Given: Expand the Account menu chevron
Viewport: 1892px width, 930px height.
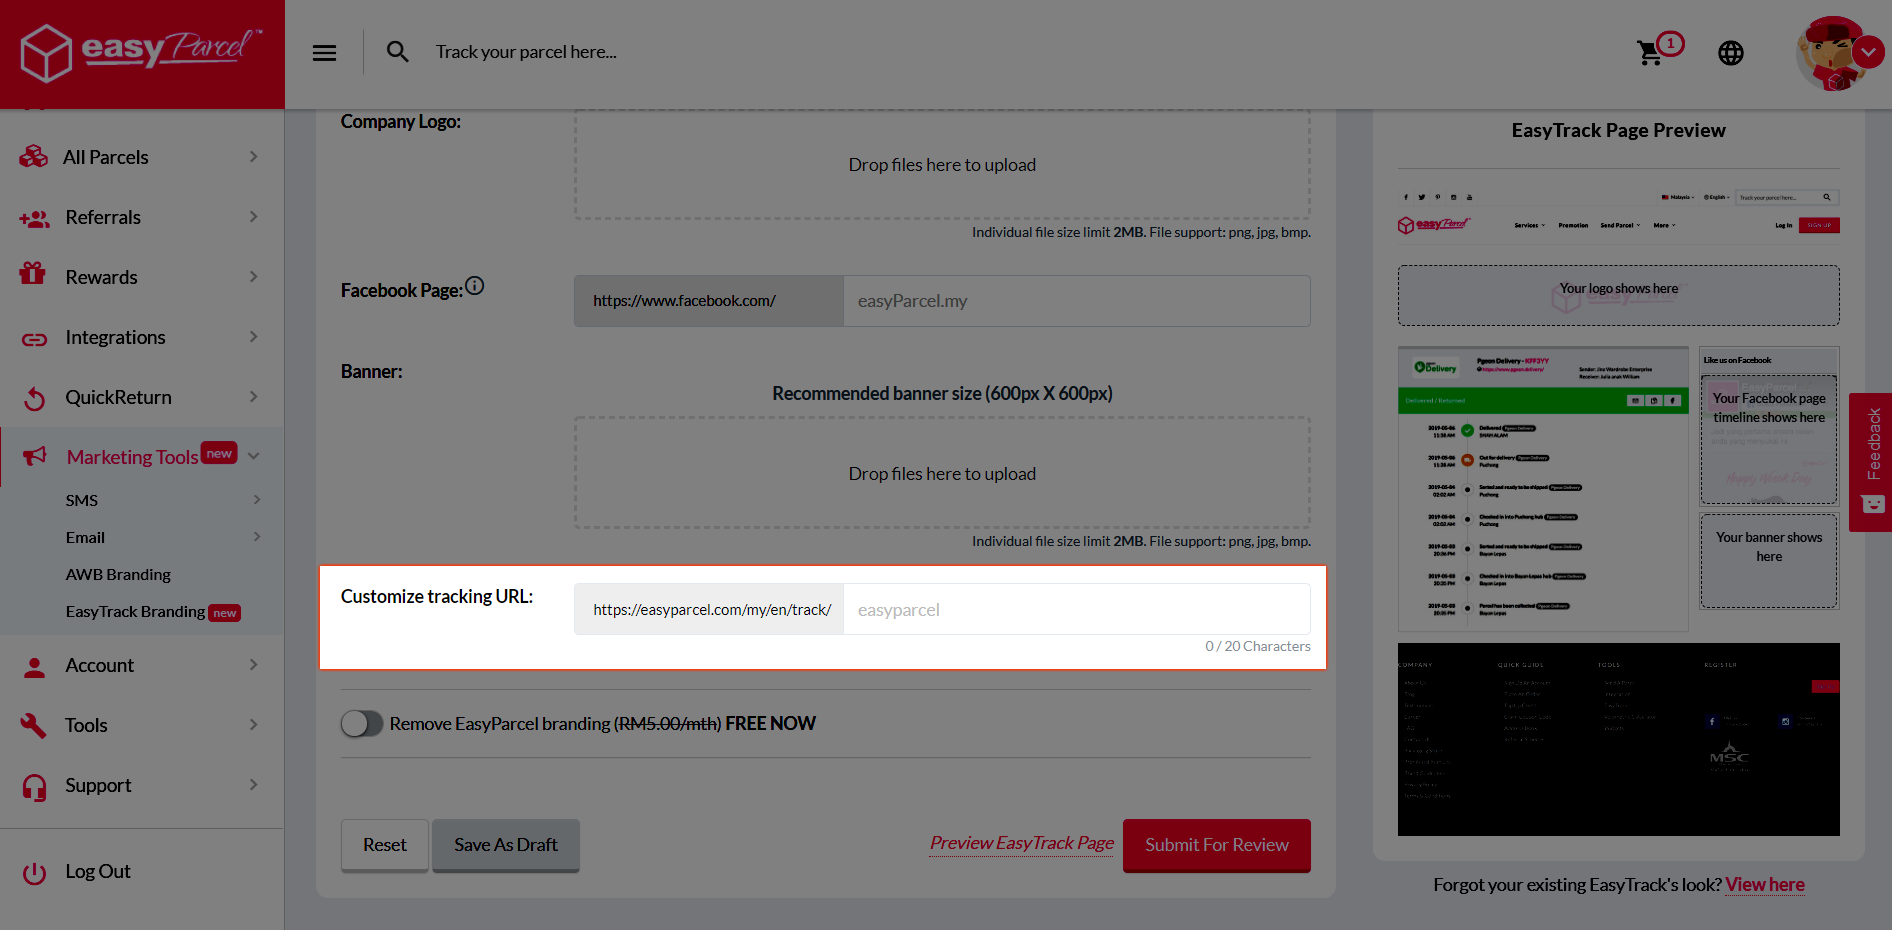Looking at the screenshot, I should point(253,665).
